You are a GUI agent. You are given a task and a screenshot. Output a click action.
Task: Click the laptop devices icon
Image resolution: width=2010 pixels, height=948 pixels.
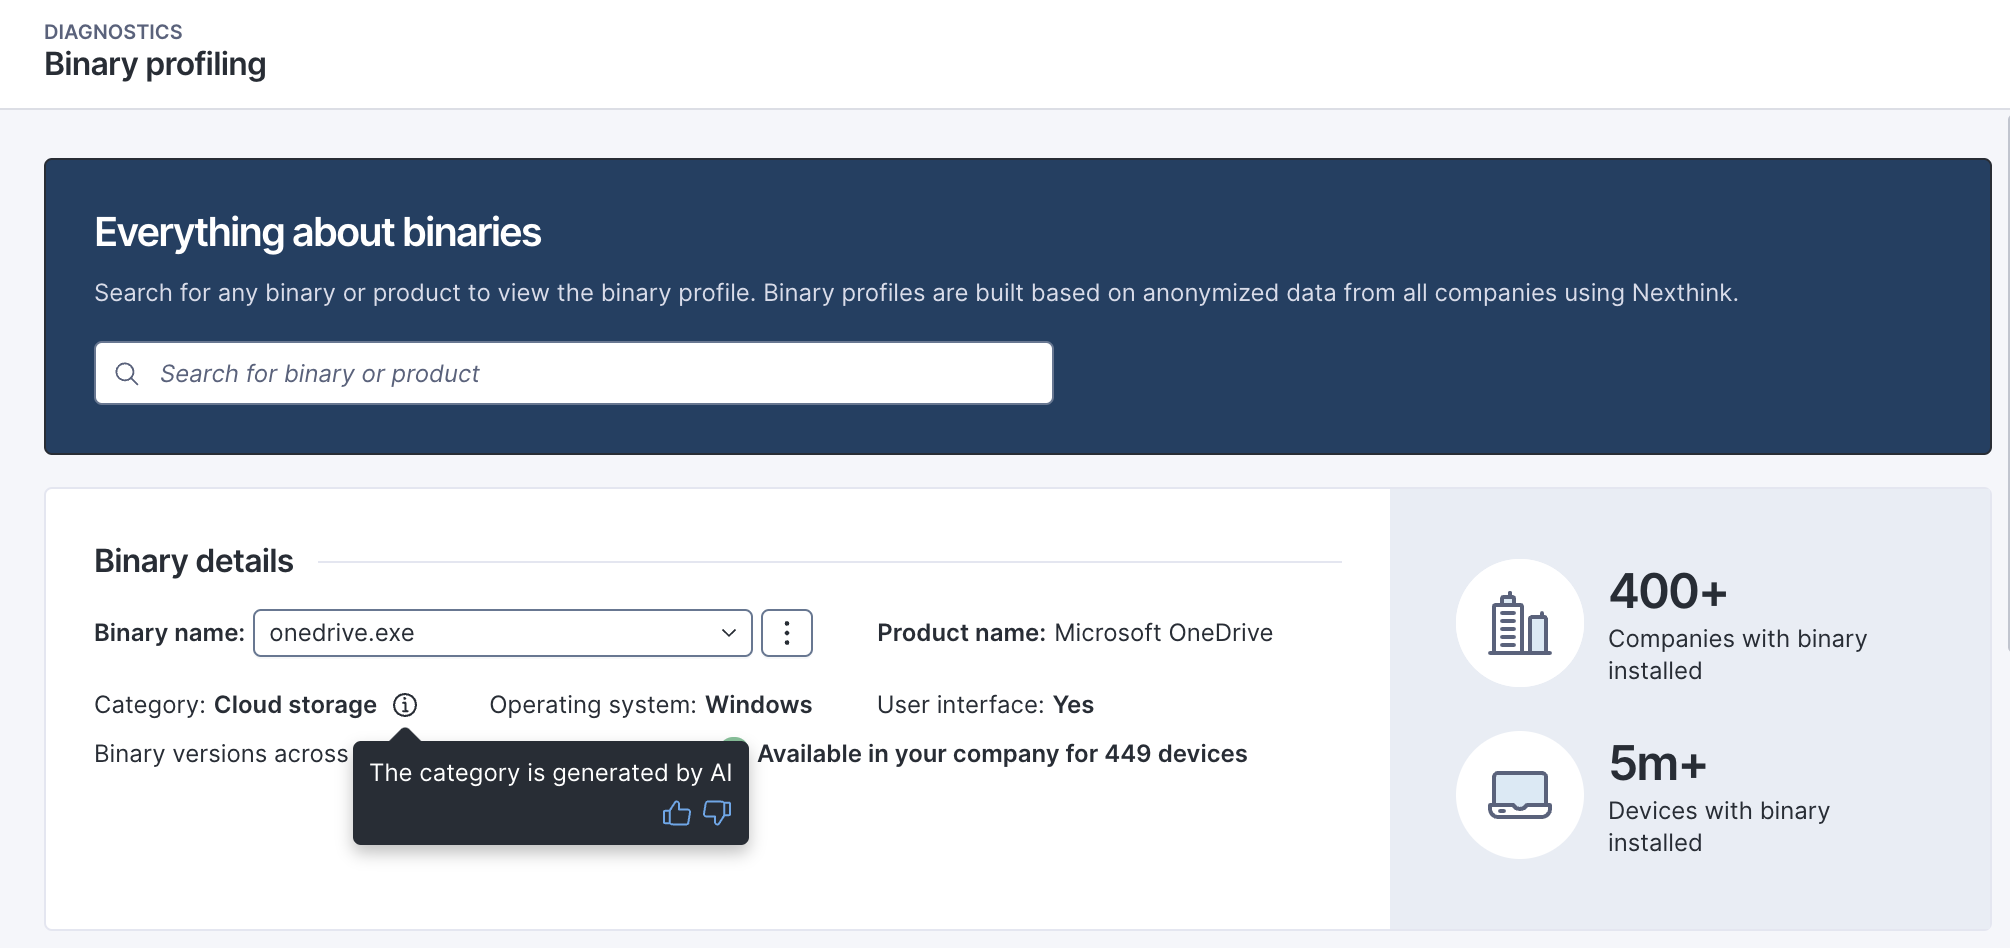(1519, 795)
